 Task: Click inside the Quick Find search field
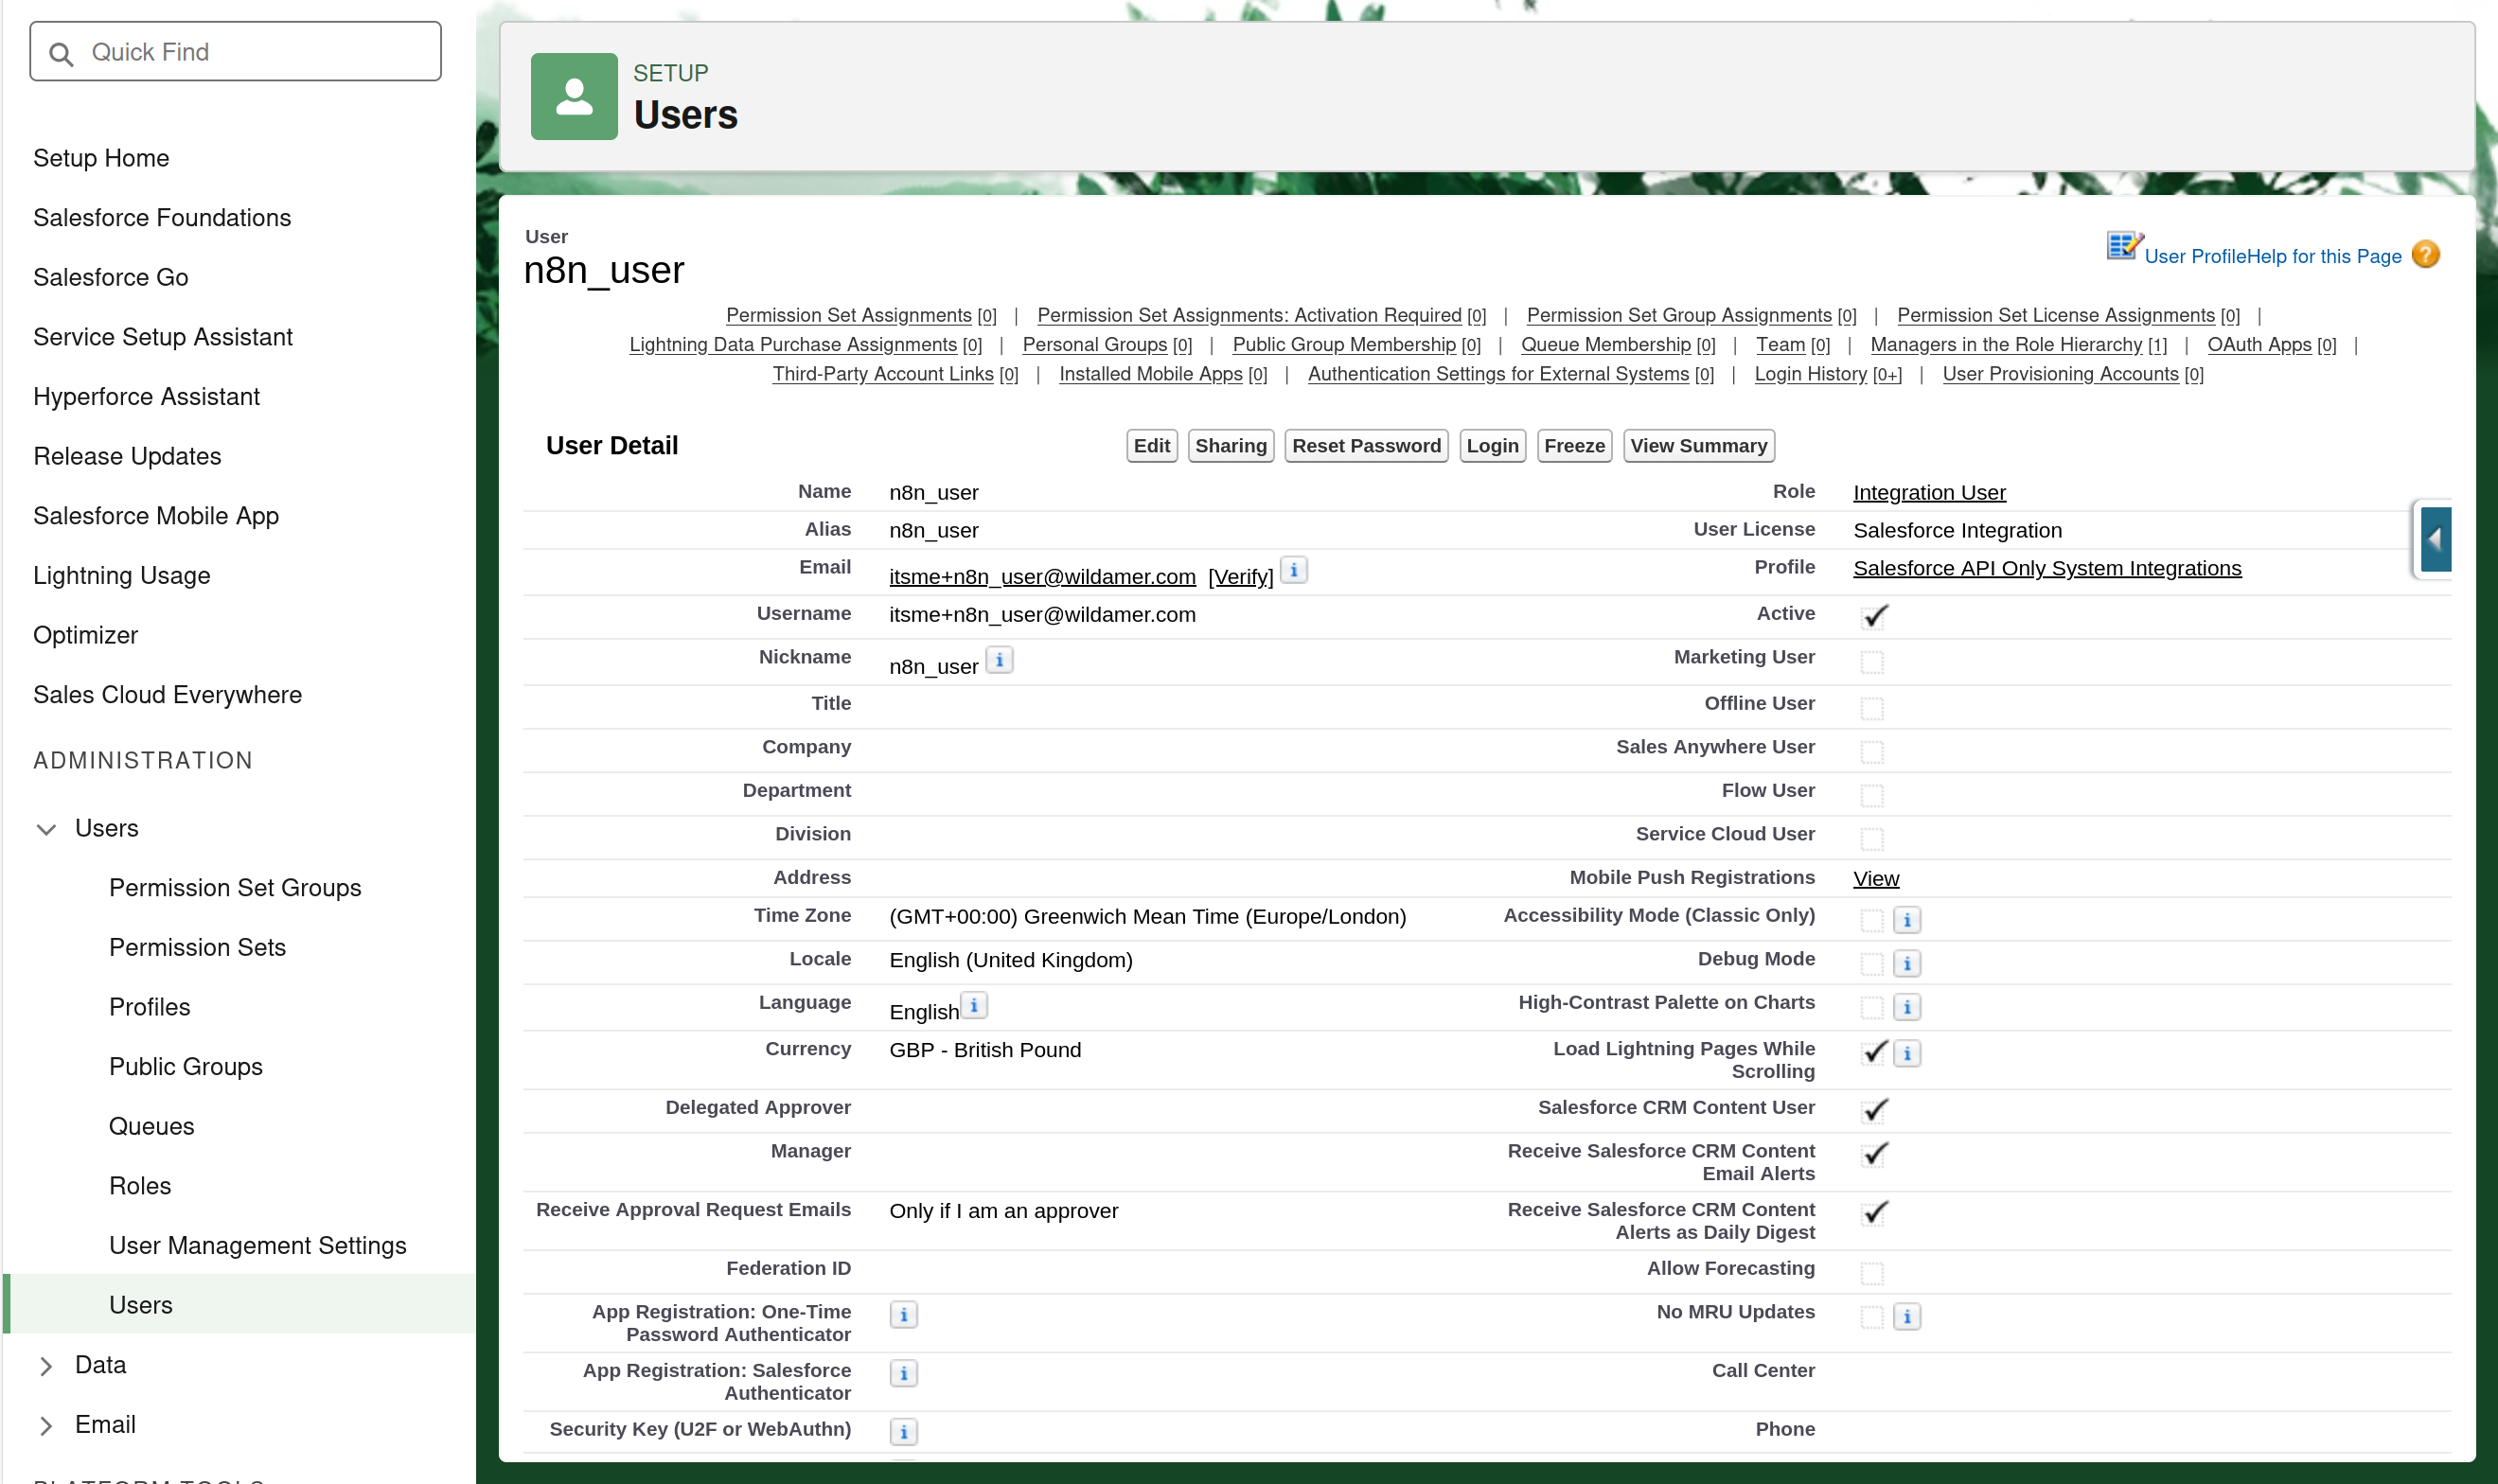235,52
